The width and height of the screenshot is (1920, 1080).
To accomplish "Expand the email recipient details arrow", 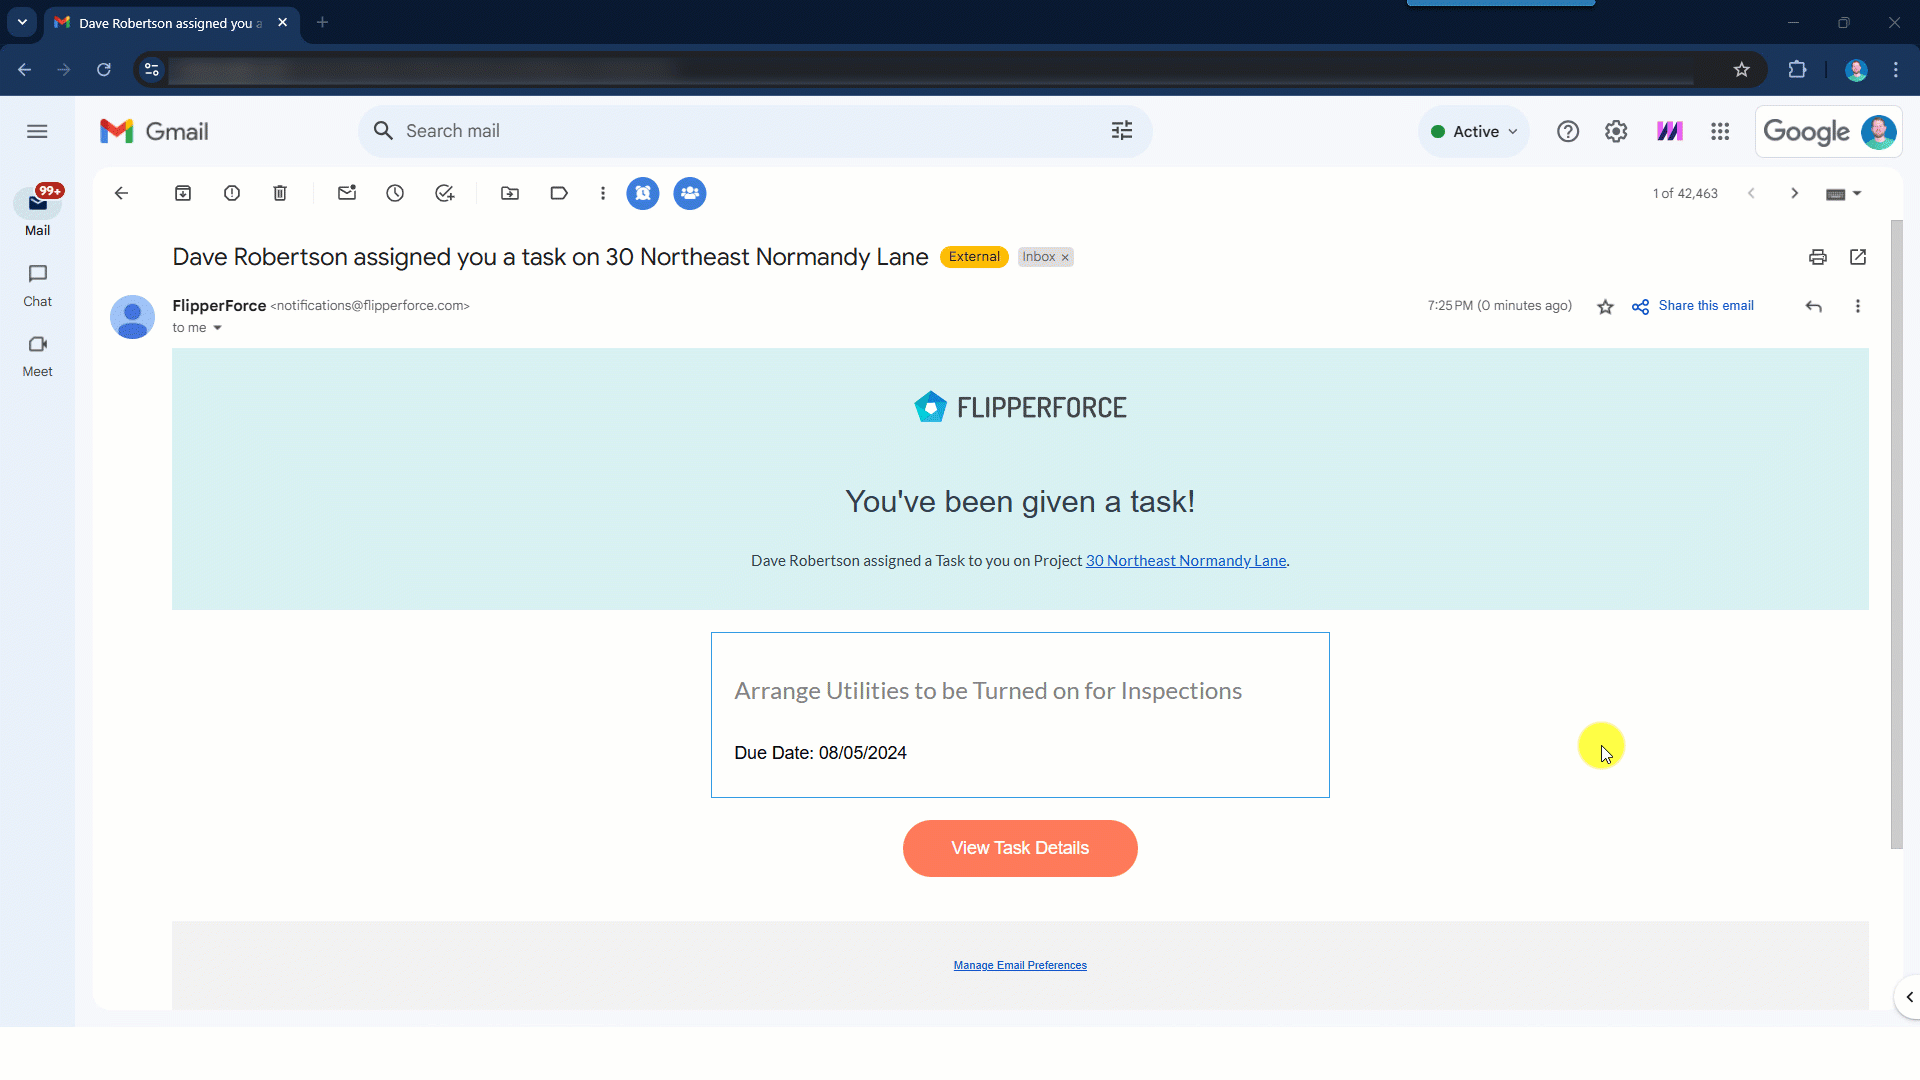I will pos(218,328).
